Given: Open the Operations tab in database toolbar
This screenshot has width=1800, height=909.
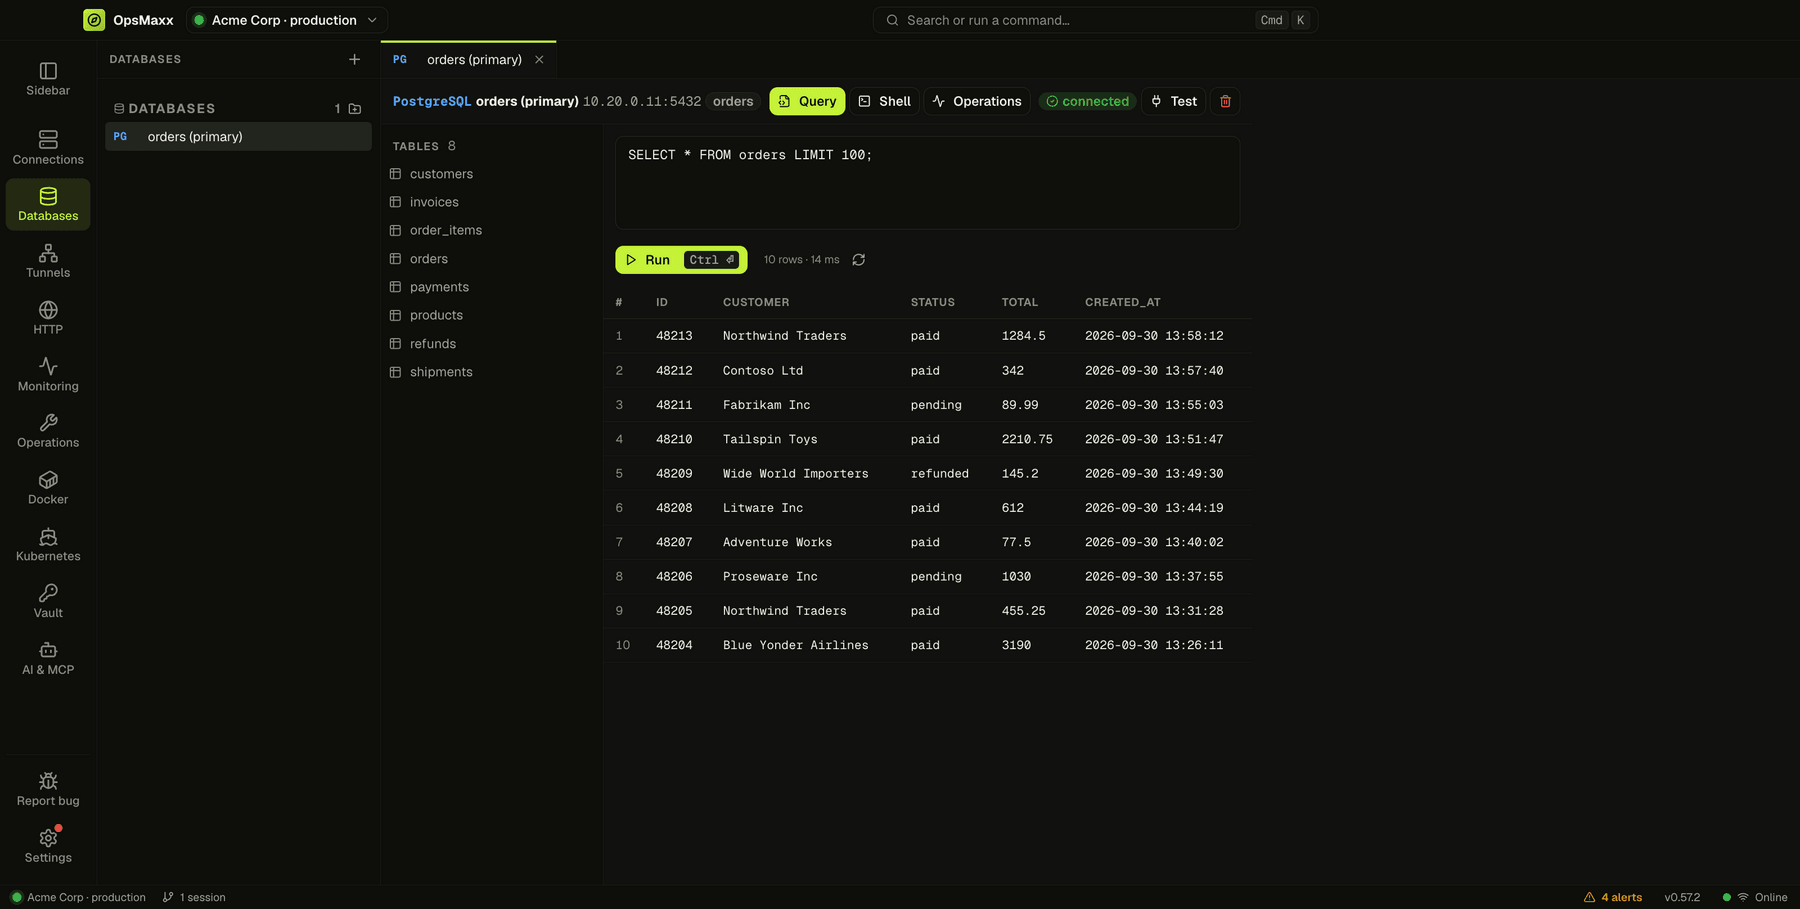Looking at the screenshot, I should coord(976,101).
